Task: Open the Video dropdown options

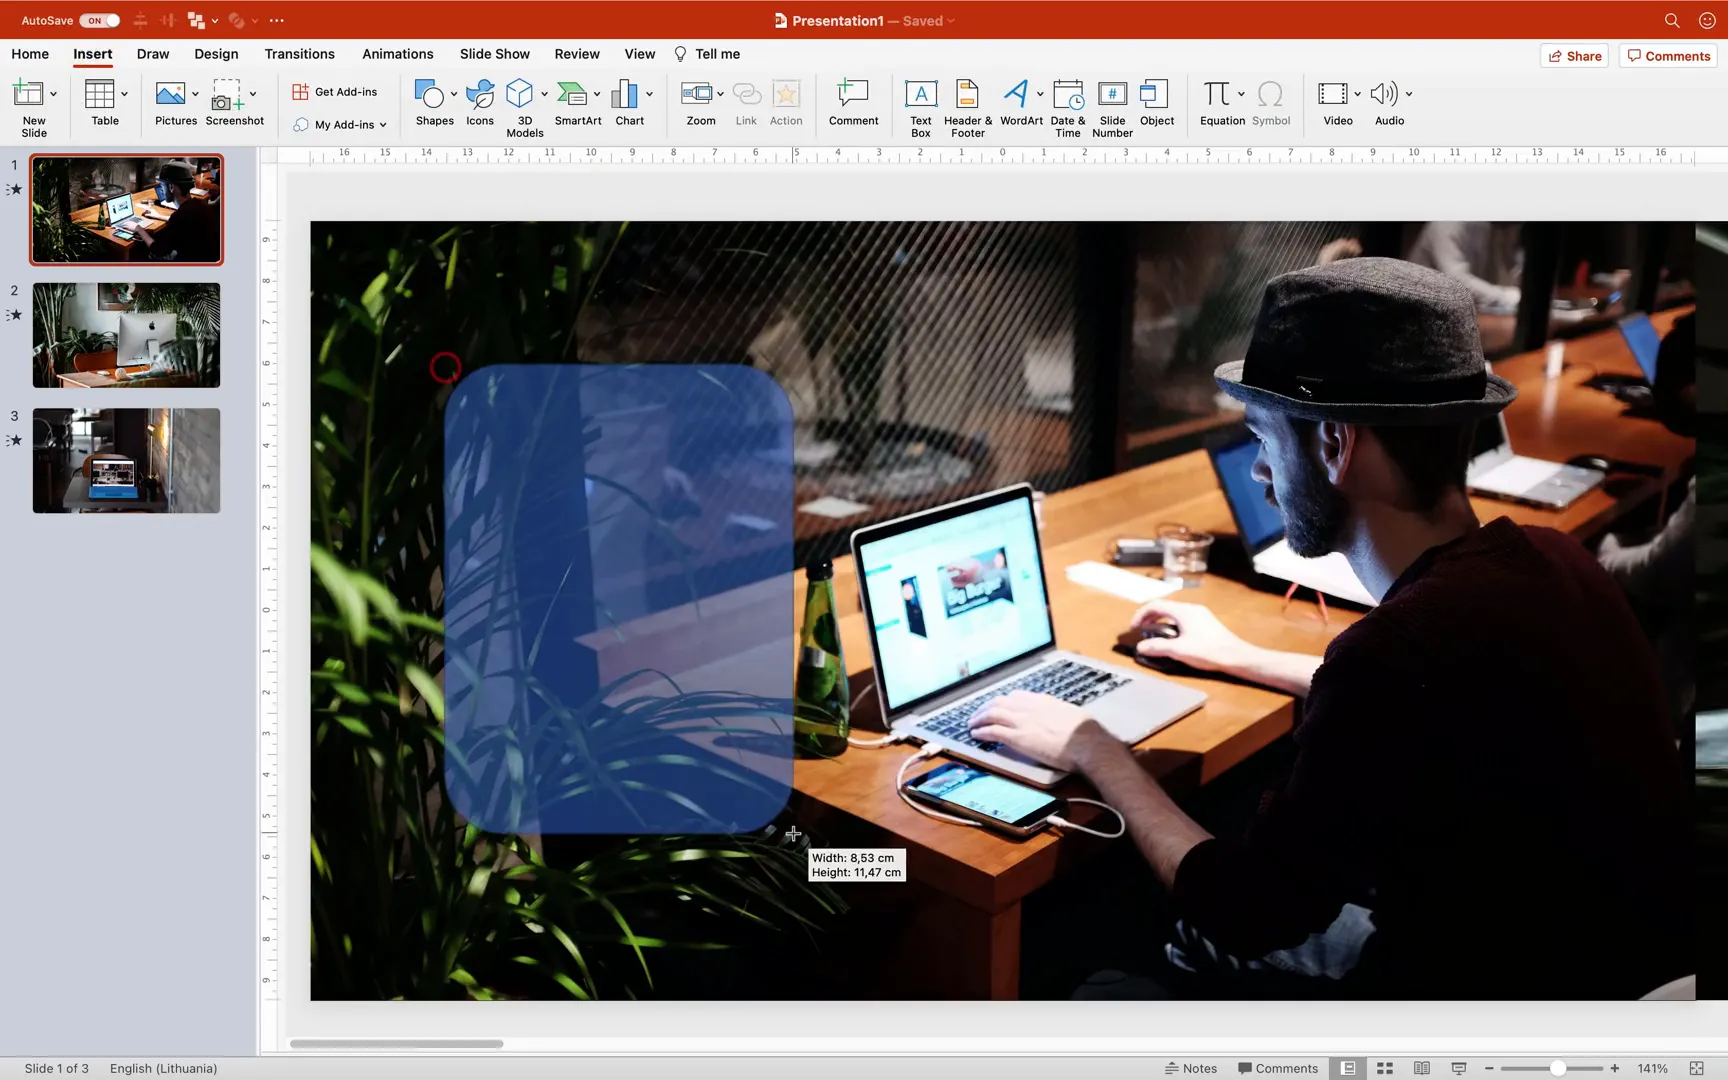Action: tap(1357, 92)
